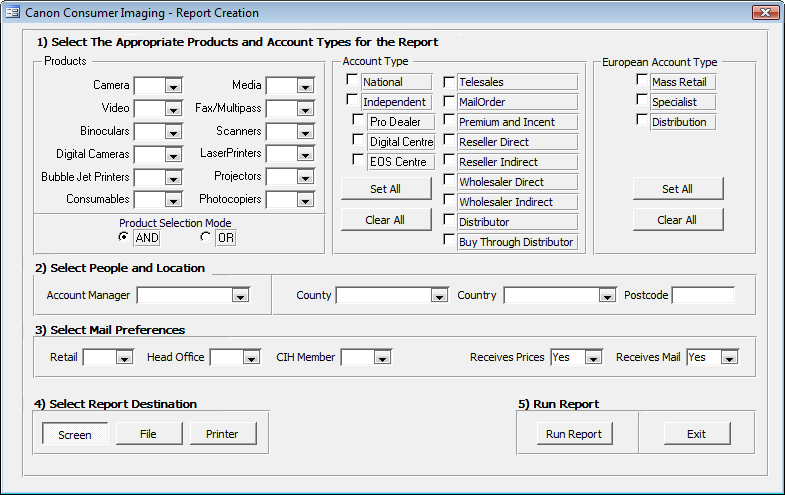
Task: Check the Independent account type
Action: [x=352, y=100]
